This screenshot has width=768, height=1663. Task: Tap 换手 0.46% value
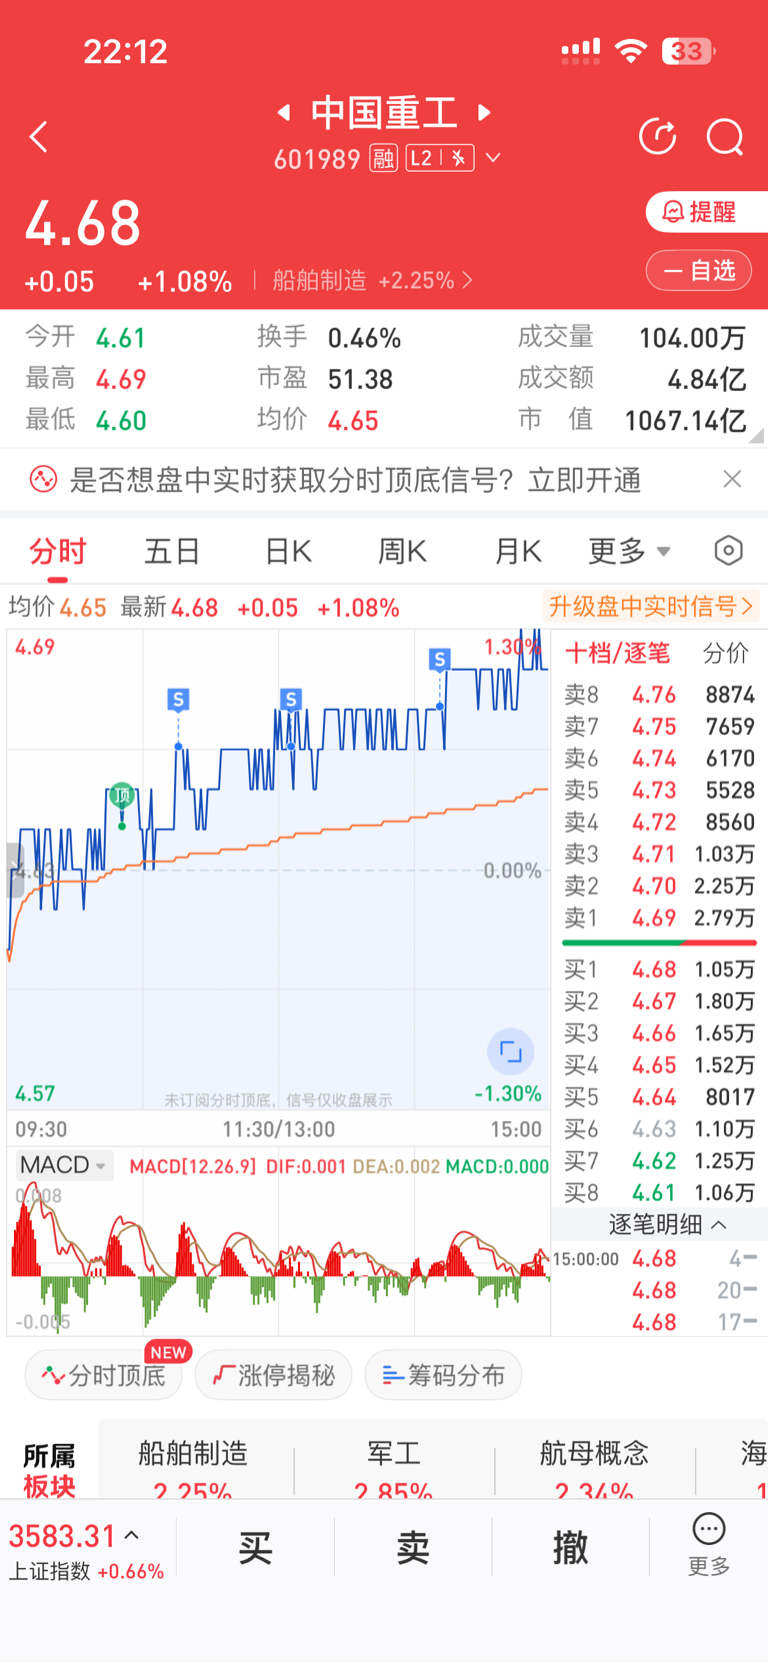364,339
